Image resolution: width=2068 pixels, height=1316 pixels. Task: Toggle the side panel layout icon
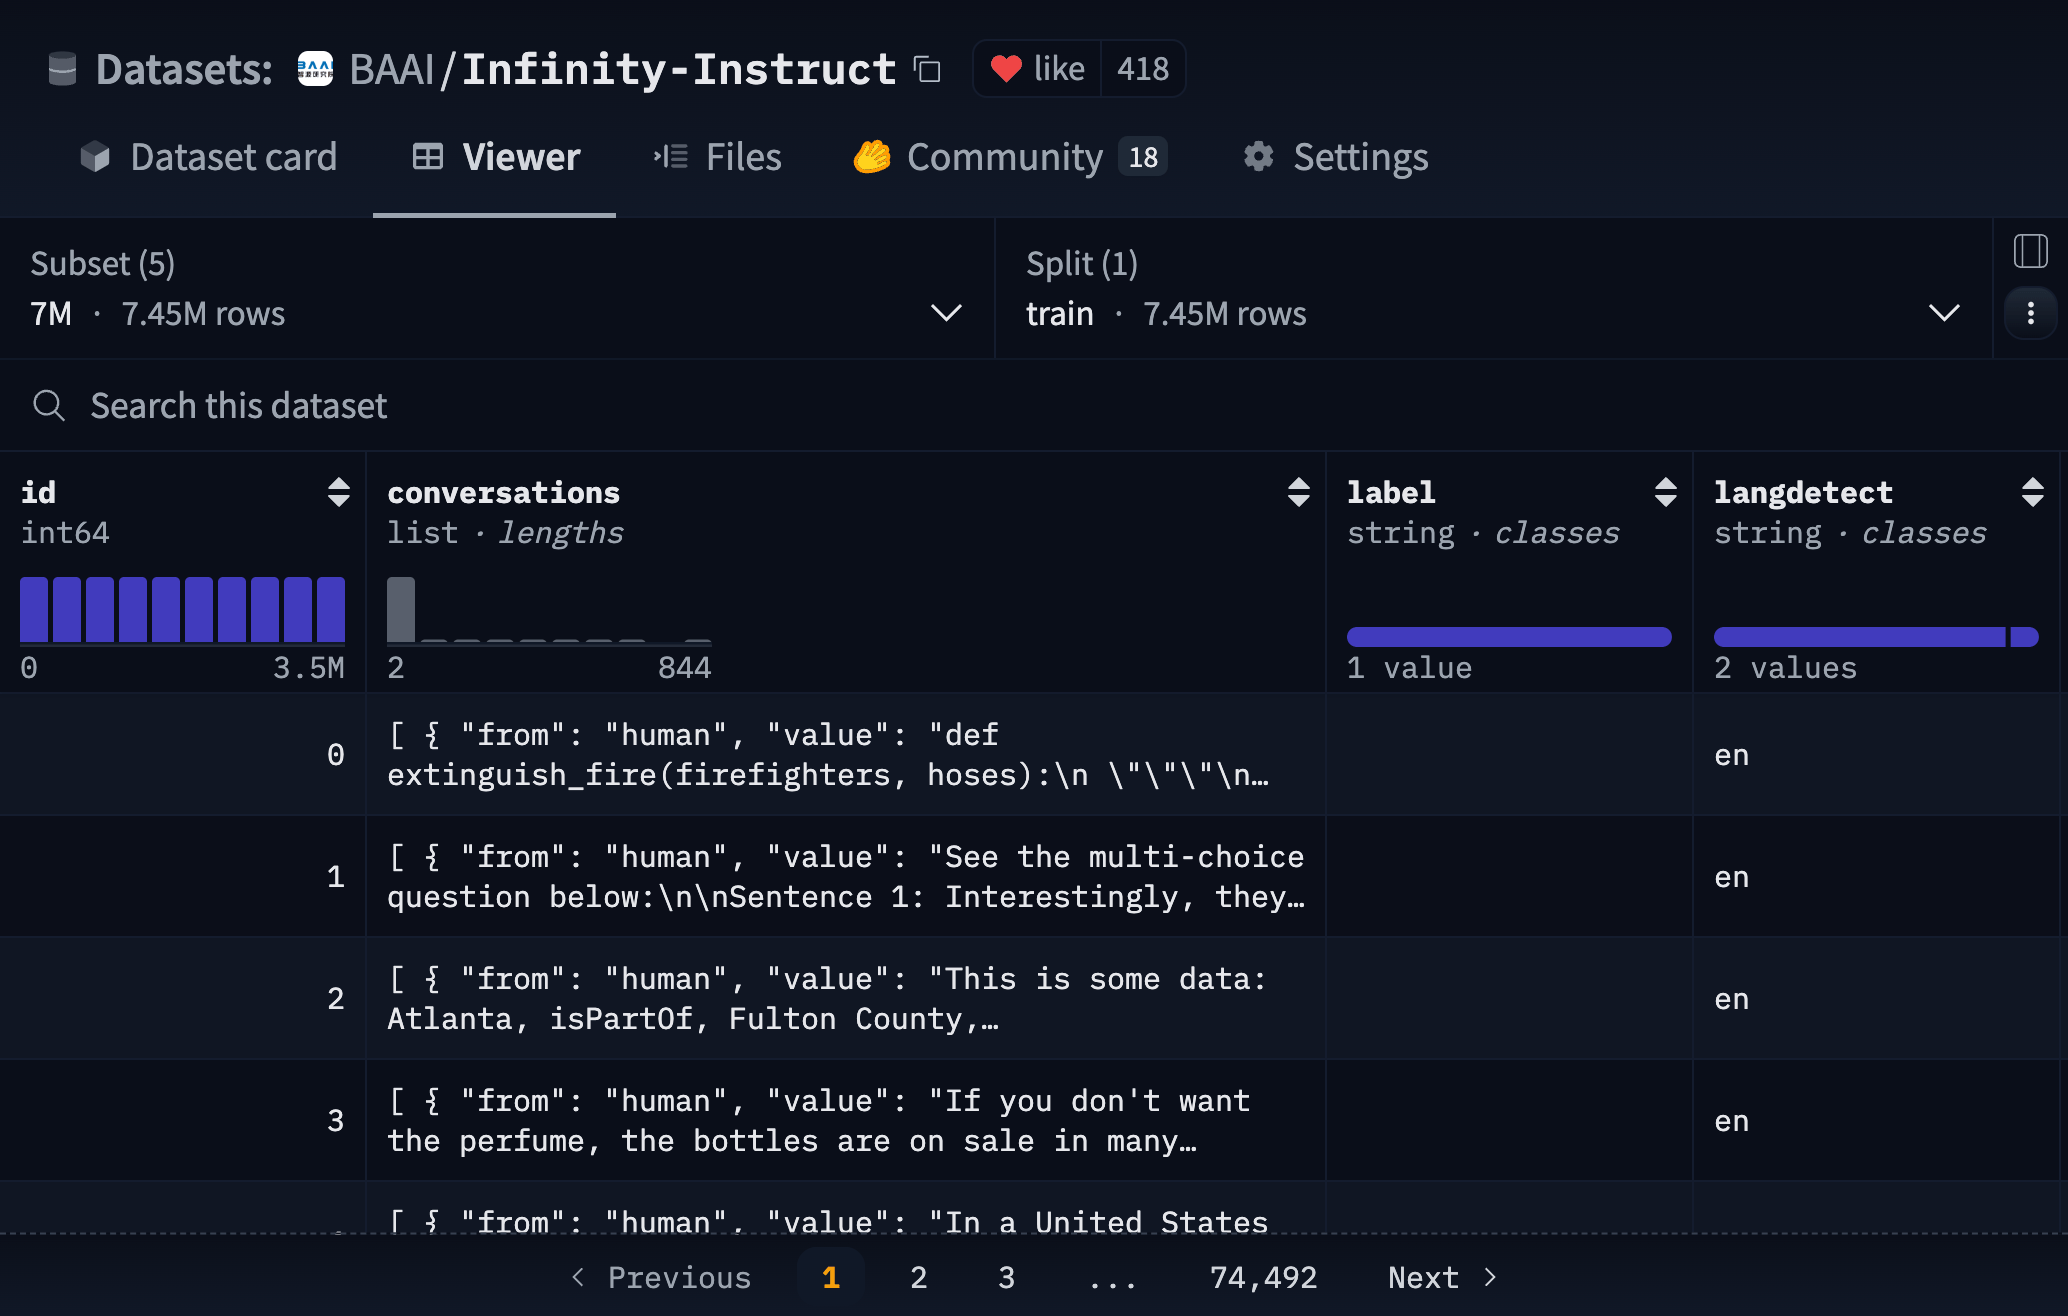[x=2030, y=251]
